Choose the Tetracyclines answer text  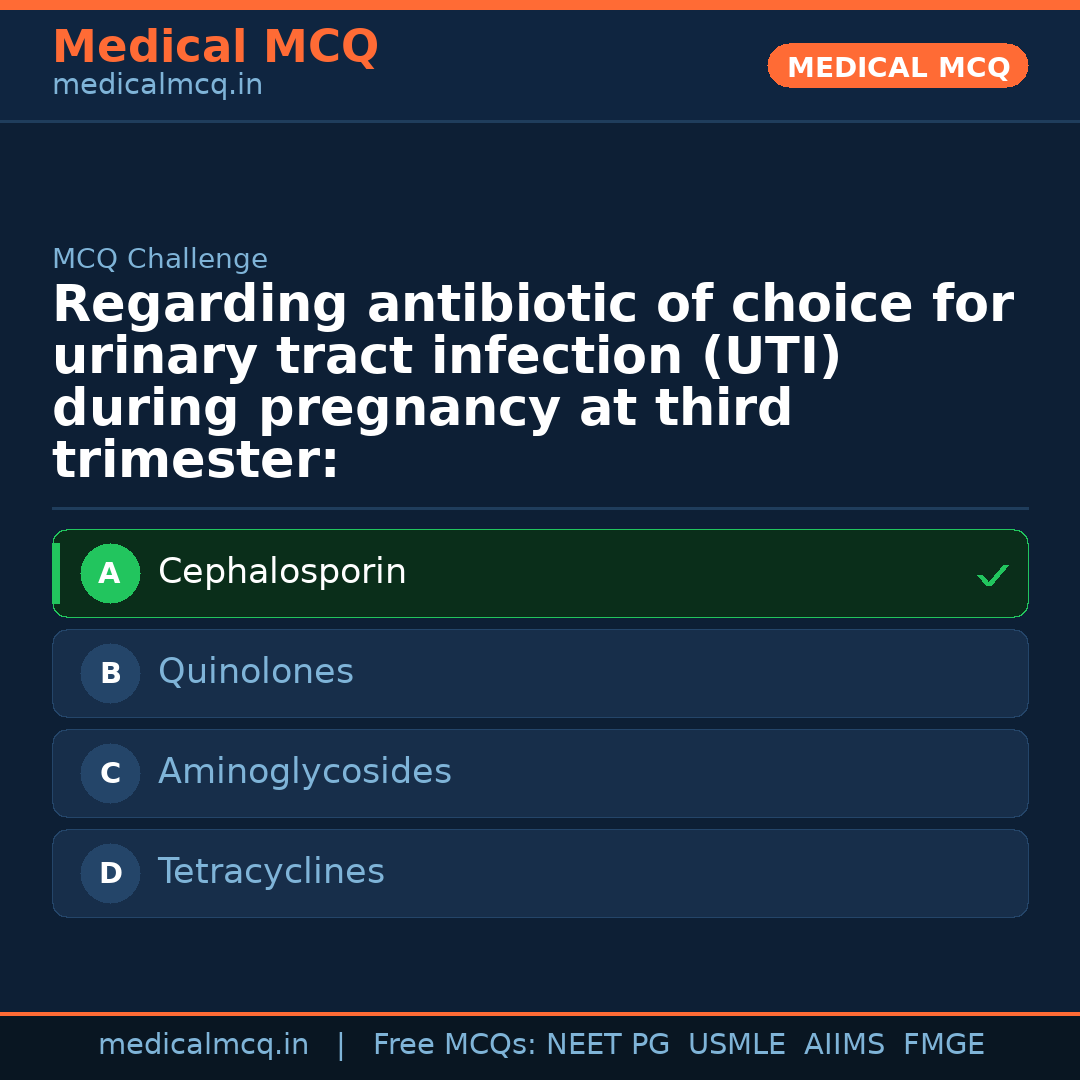point(271,872)
